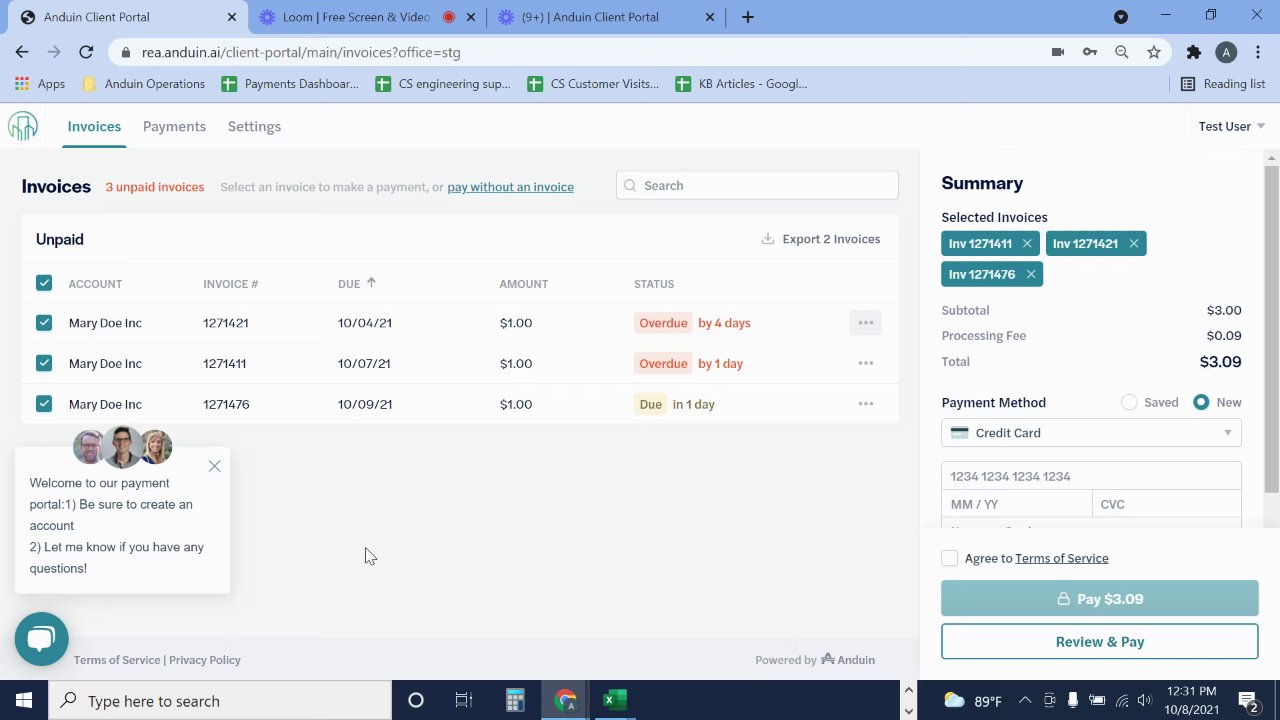
Task: Open Task View on taskbar
Action: [463, 701]
